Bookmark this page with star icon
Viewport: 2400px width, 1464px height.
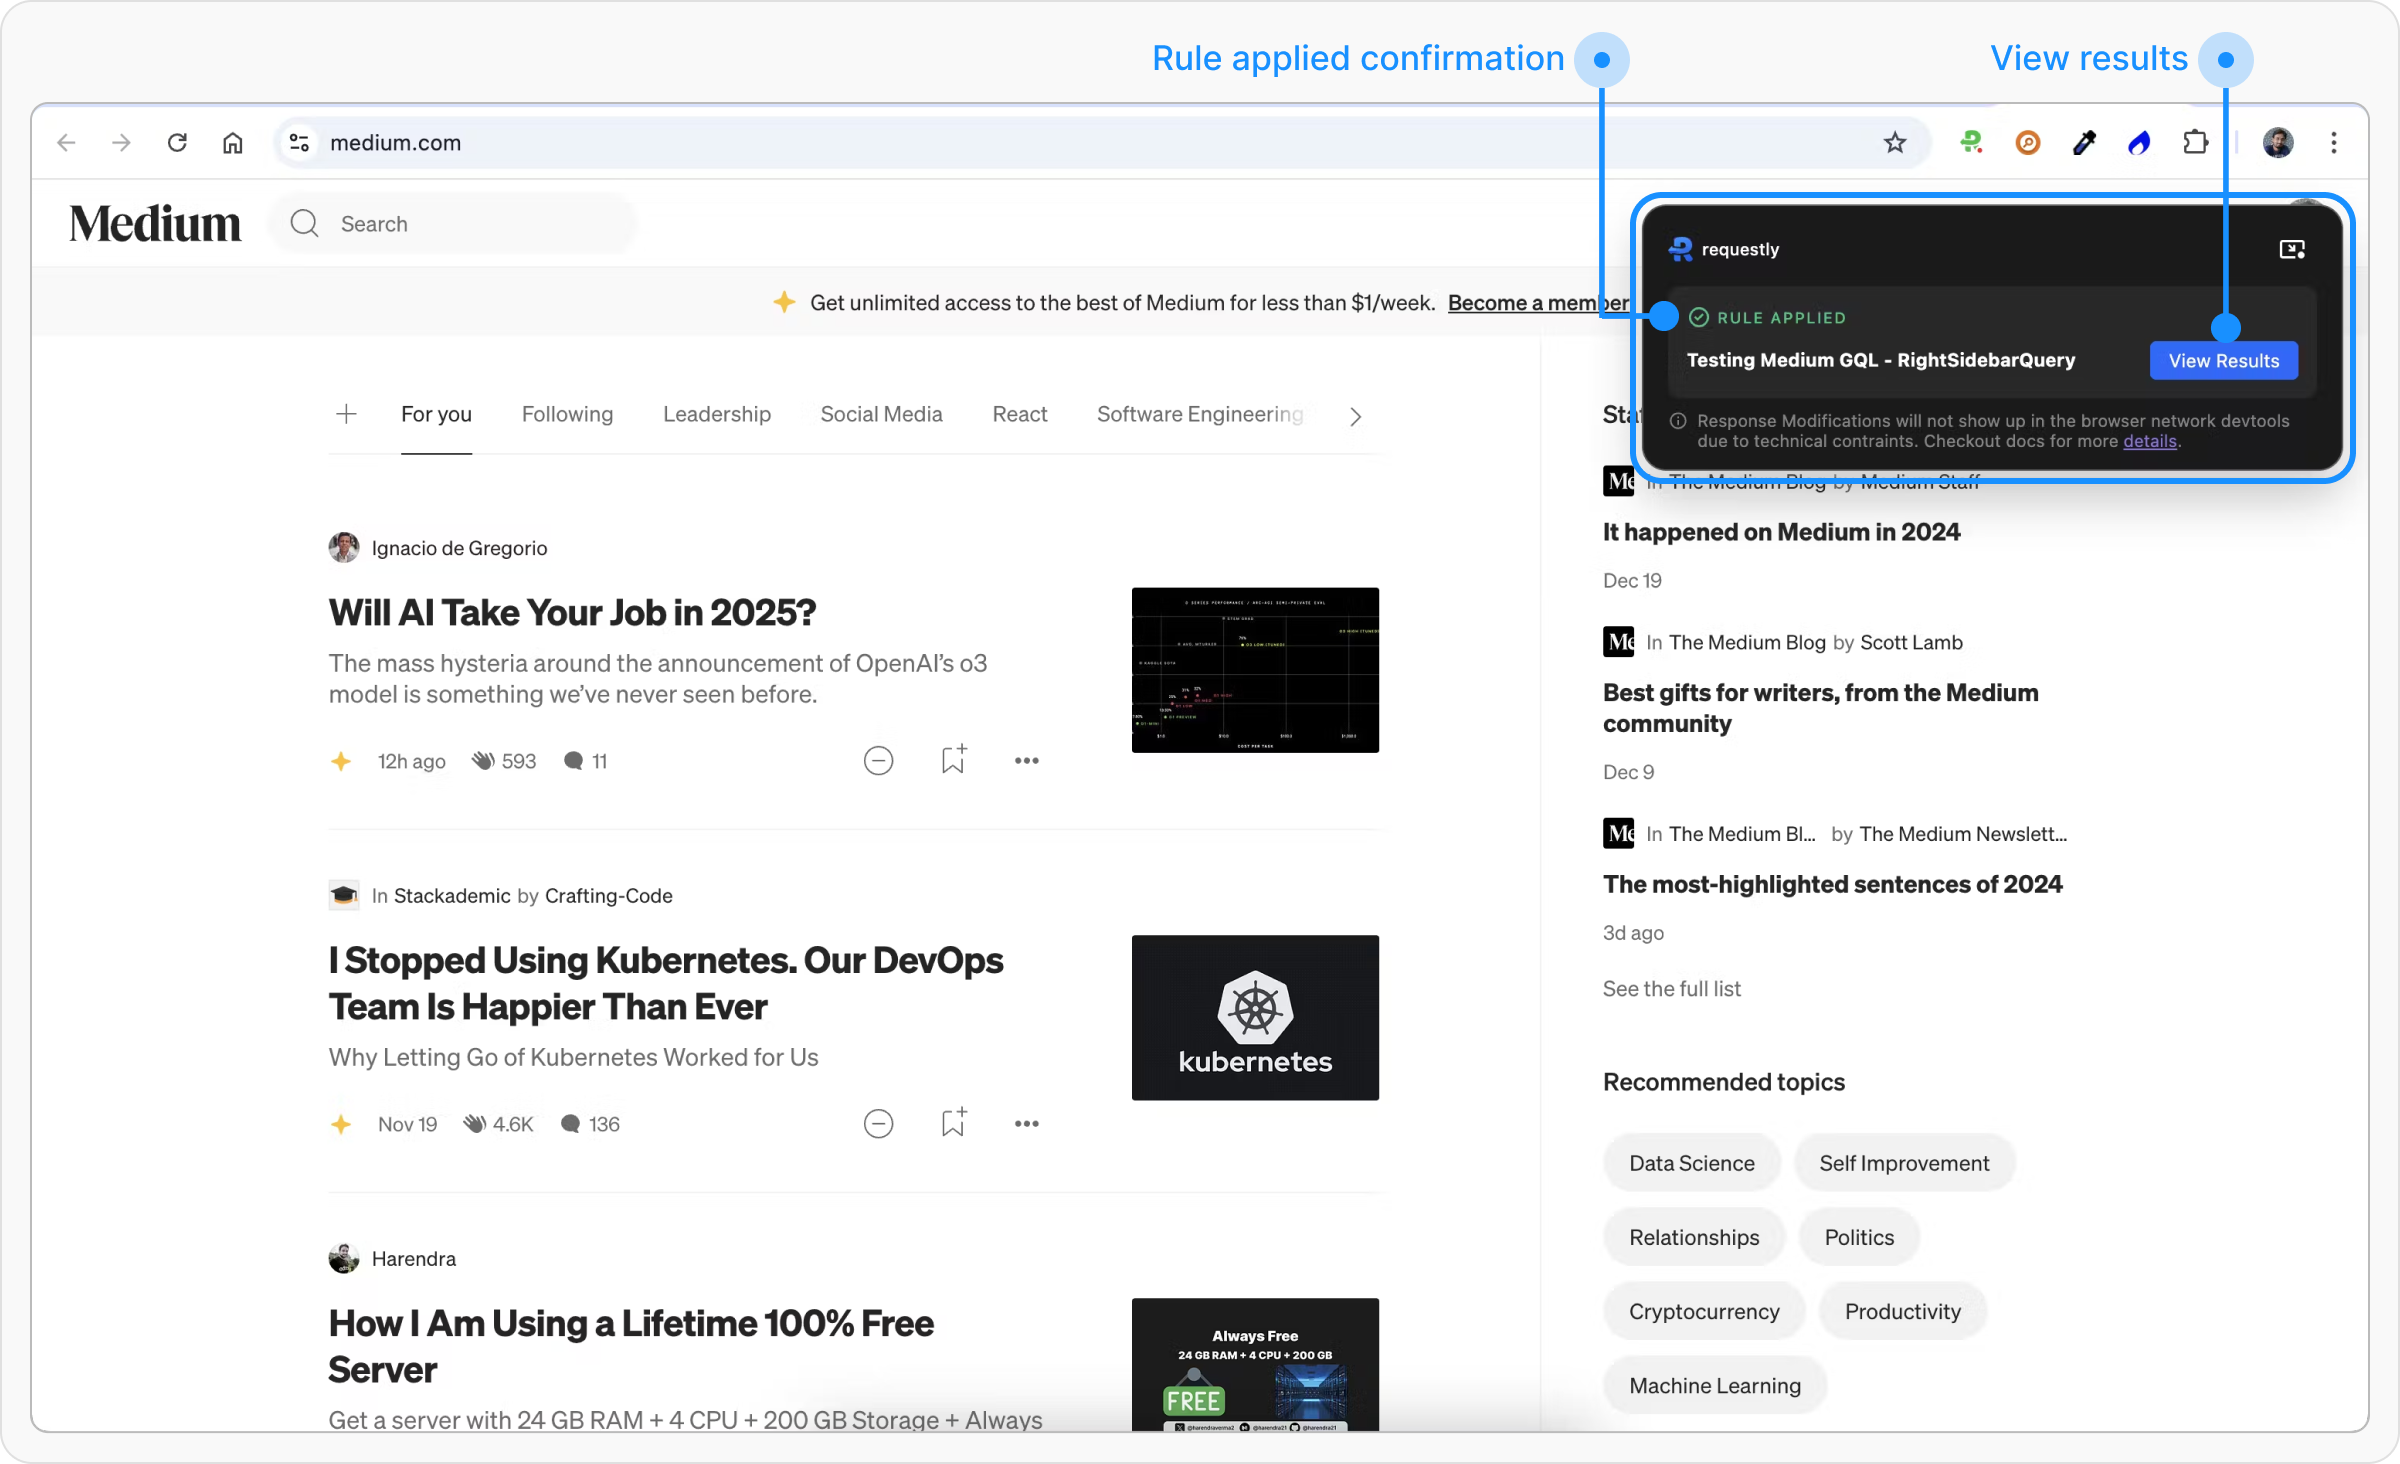tap(1894, 143)
